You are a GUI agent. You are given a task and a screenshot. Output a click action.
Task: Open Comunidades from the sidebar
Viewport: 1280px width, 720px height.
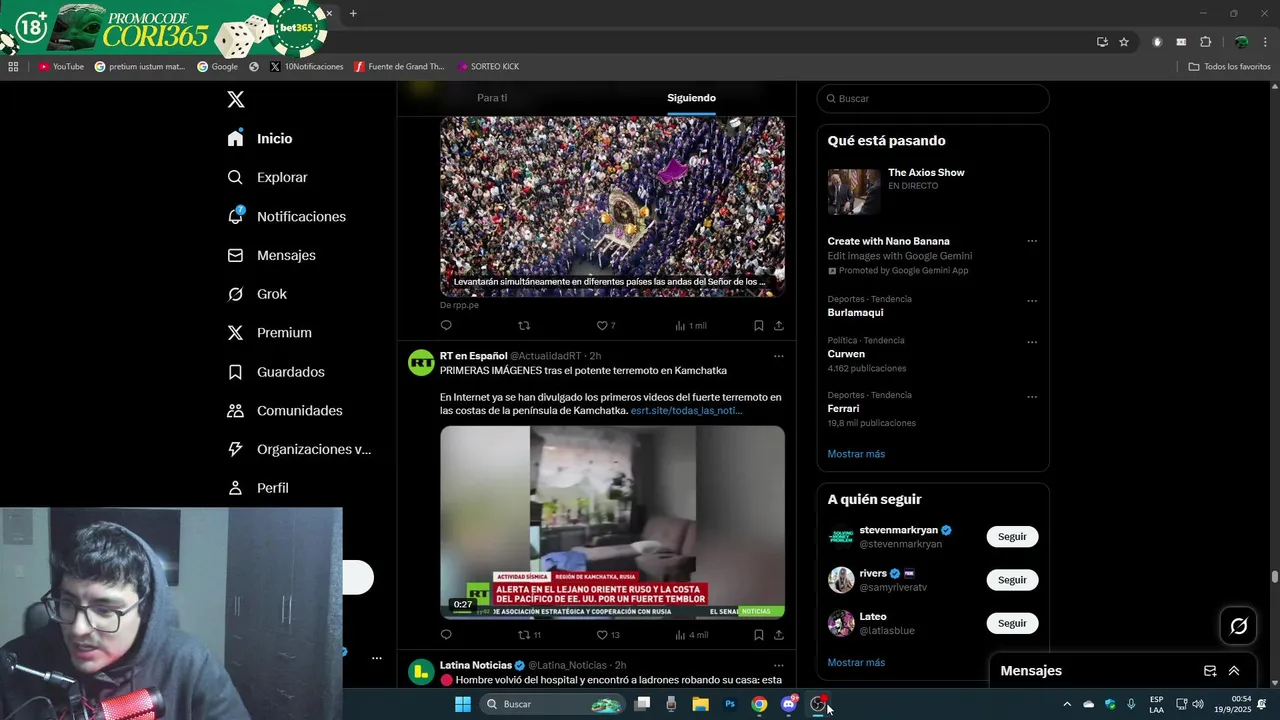pos(285,411)
